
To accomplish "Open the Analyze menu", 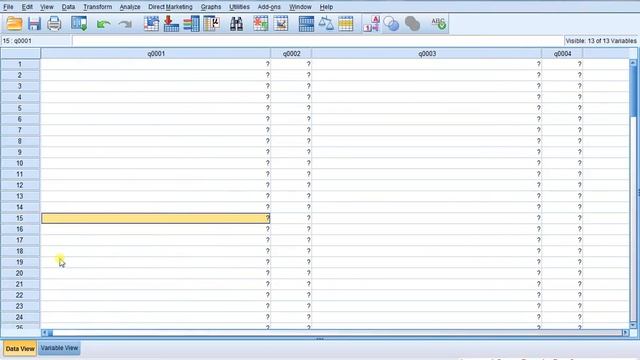I will [x=130, y=7].
